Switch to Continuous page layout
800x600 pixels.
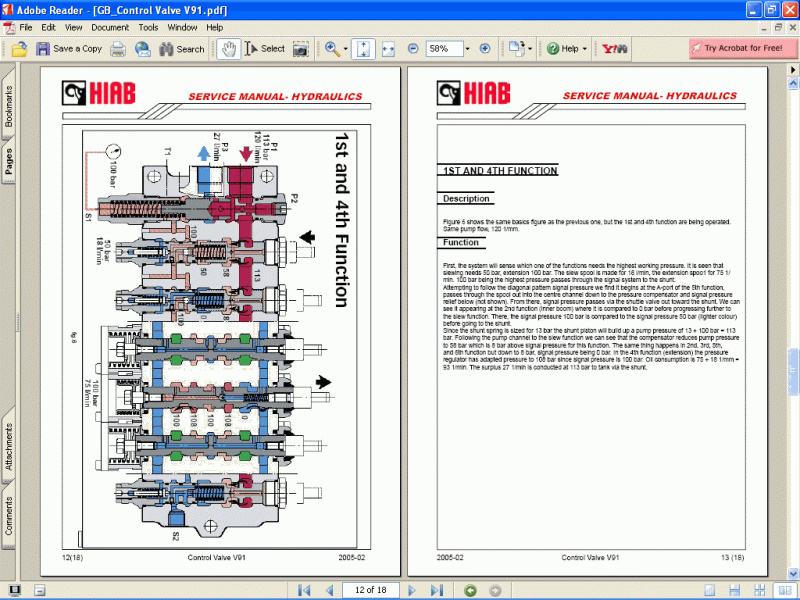pos(735,590)
